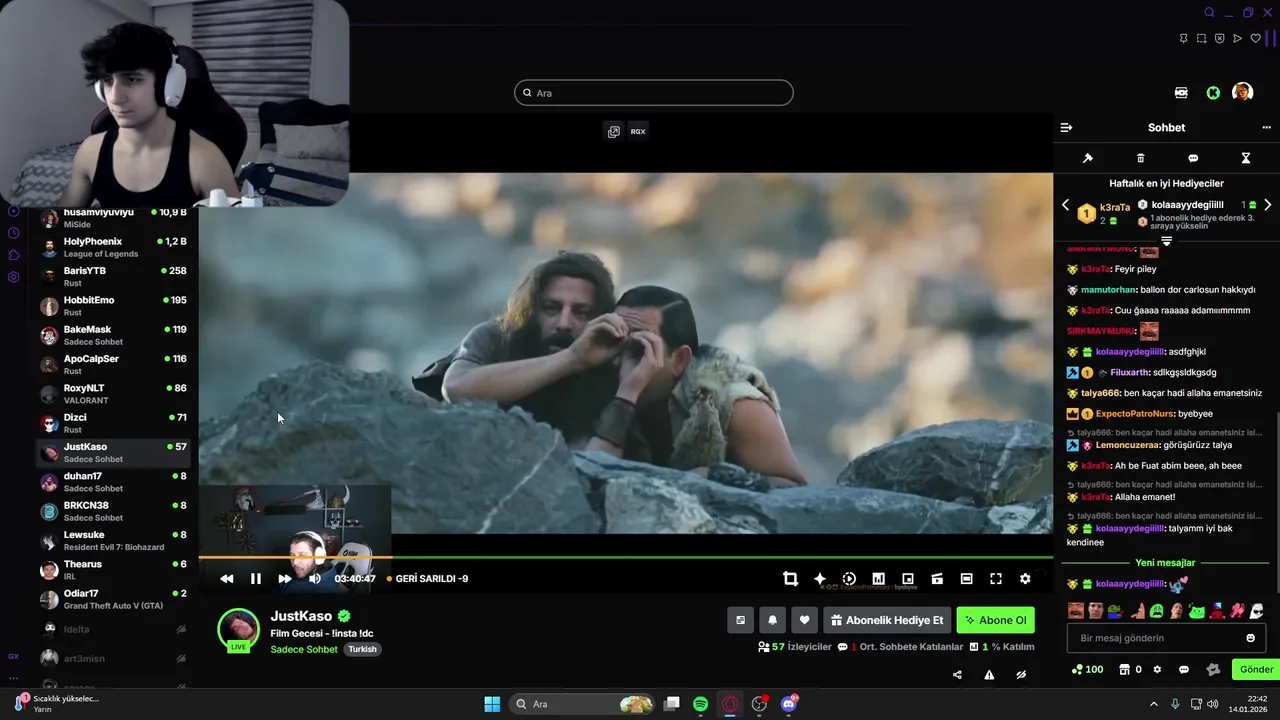Collapse the chat panel with arrow icon
1280x720 pixels.
point(1066,127)
